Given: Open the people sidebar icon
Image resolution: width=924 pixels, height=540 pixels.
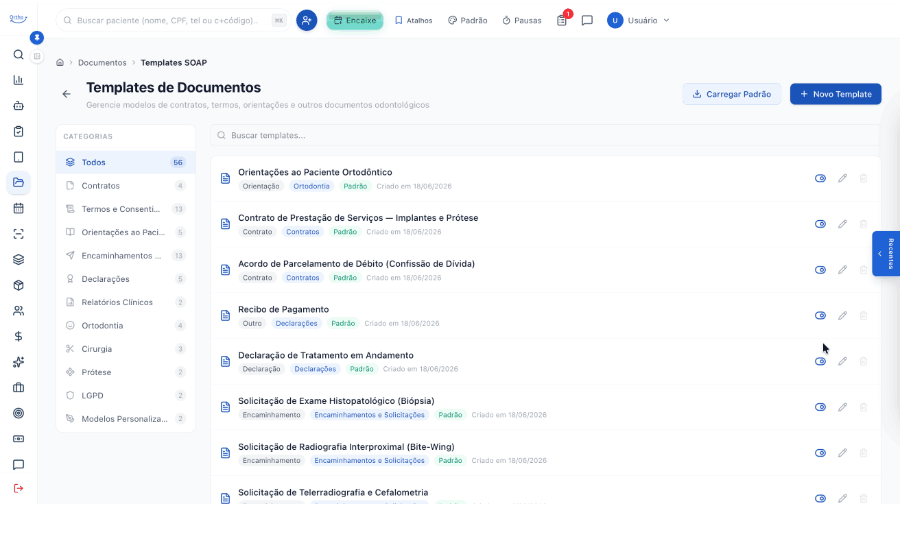Looking at the screenshot, I should coord(18,311).
